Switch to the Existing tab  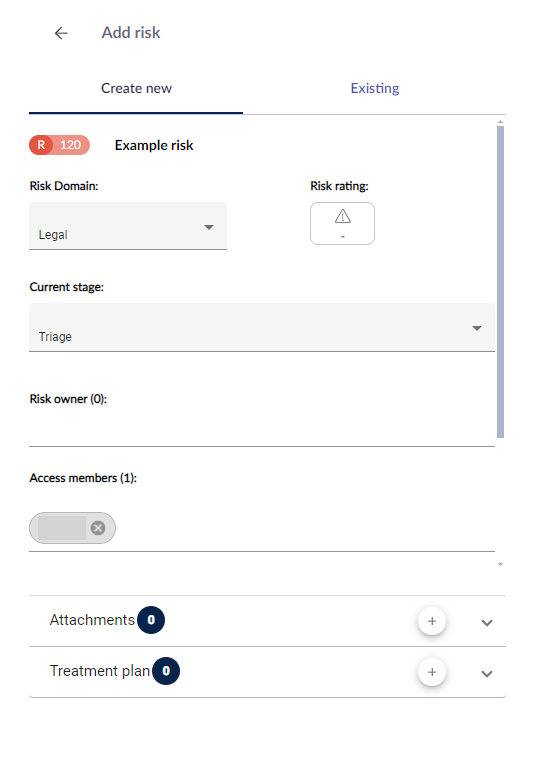tap(375, 88)
